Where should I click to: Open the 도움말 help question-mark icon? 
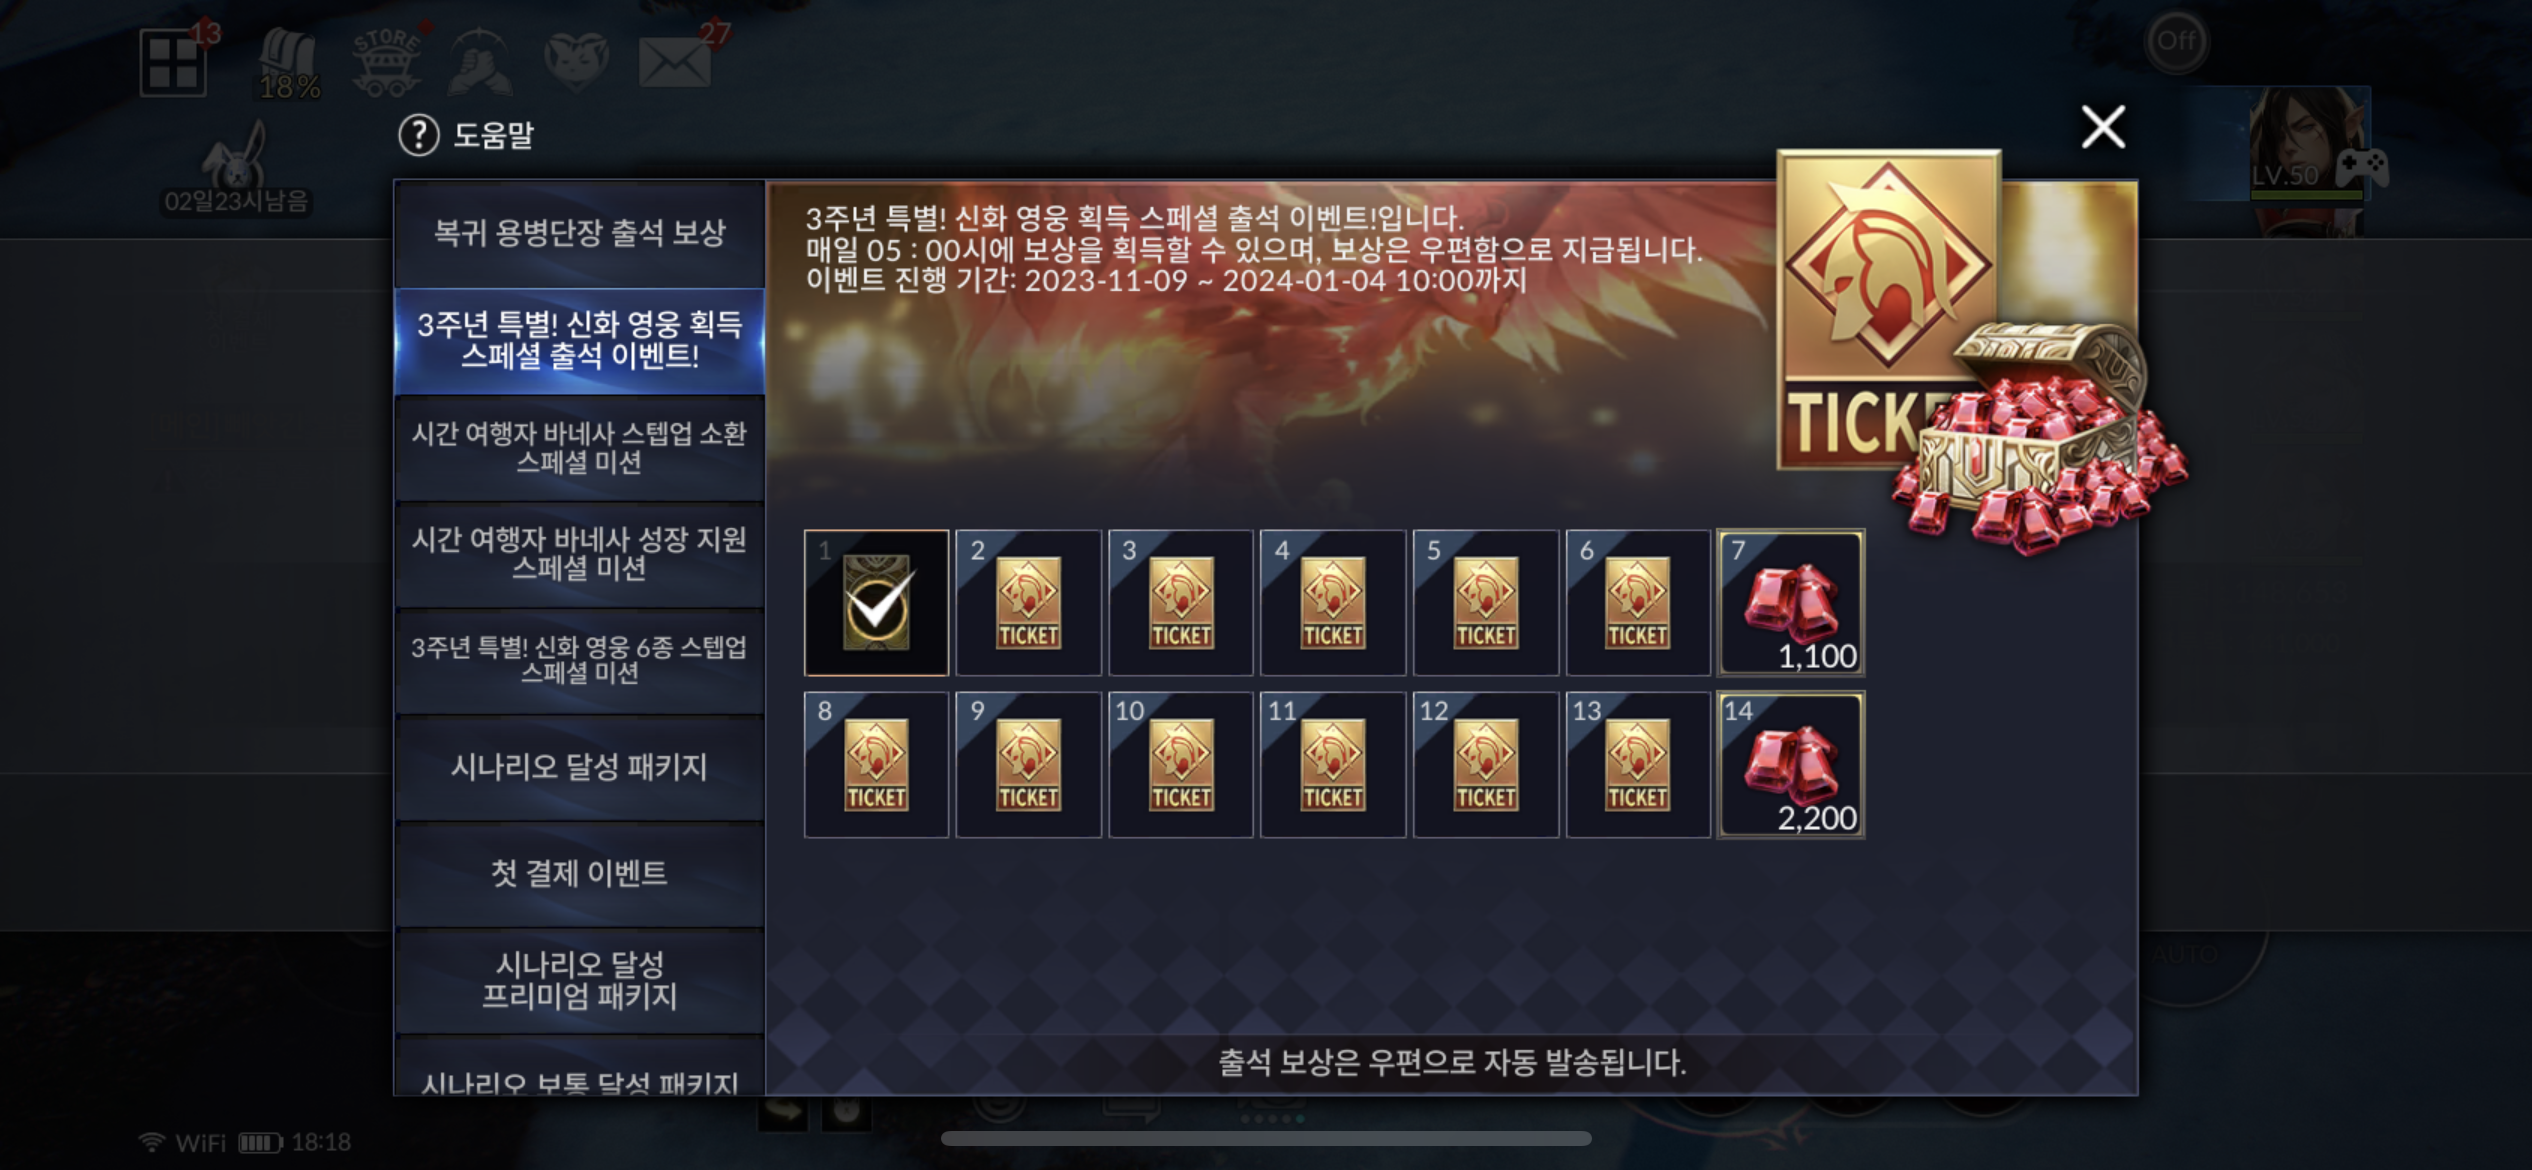coord(419,135)
